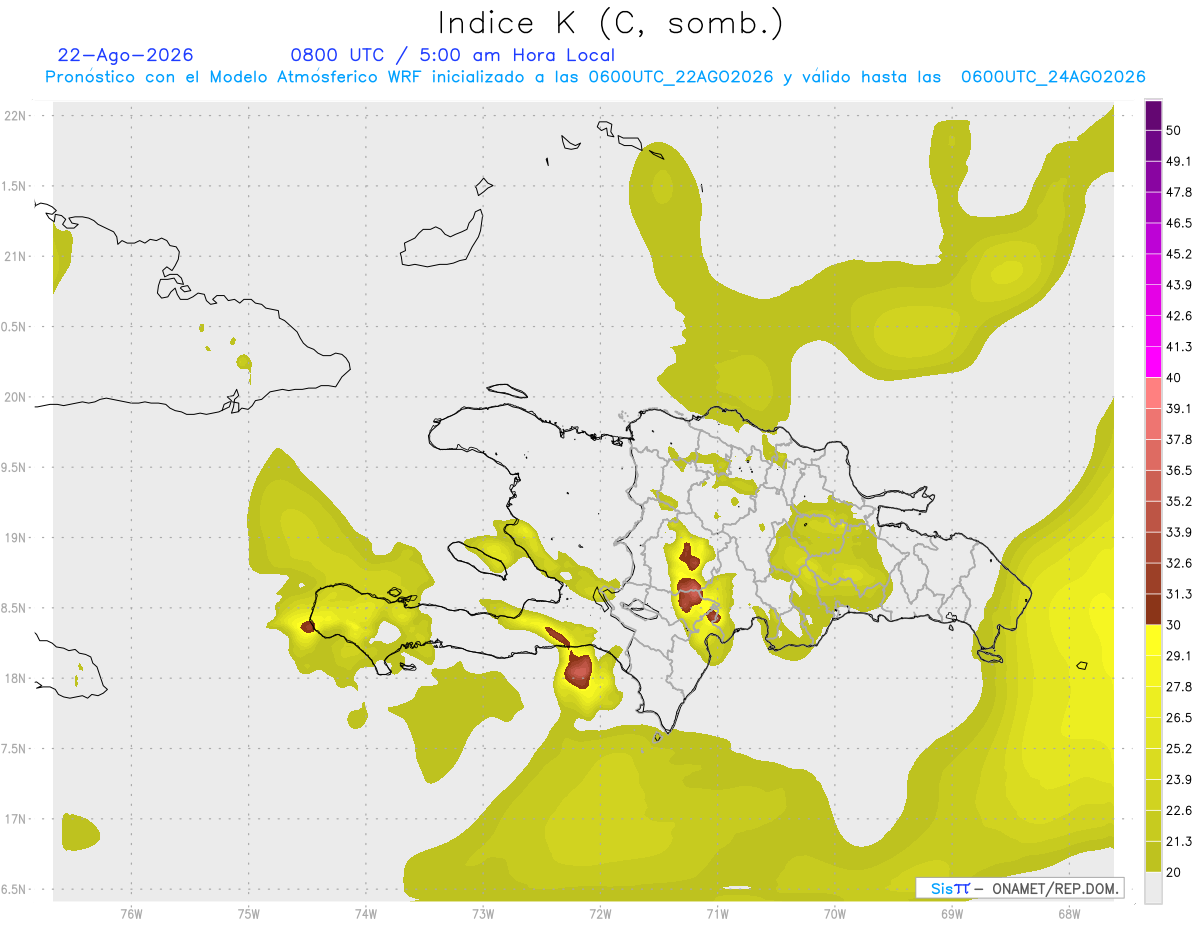
Task: Click colorbar value "30"
Action: [x=1174, y=625]
